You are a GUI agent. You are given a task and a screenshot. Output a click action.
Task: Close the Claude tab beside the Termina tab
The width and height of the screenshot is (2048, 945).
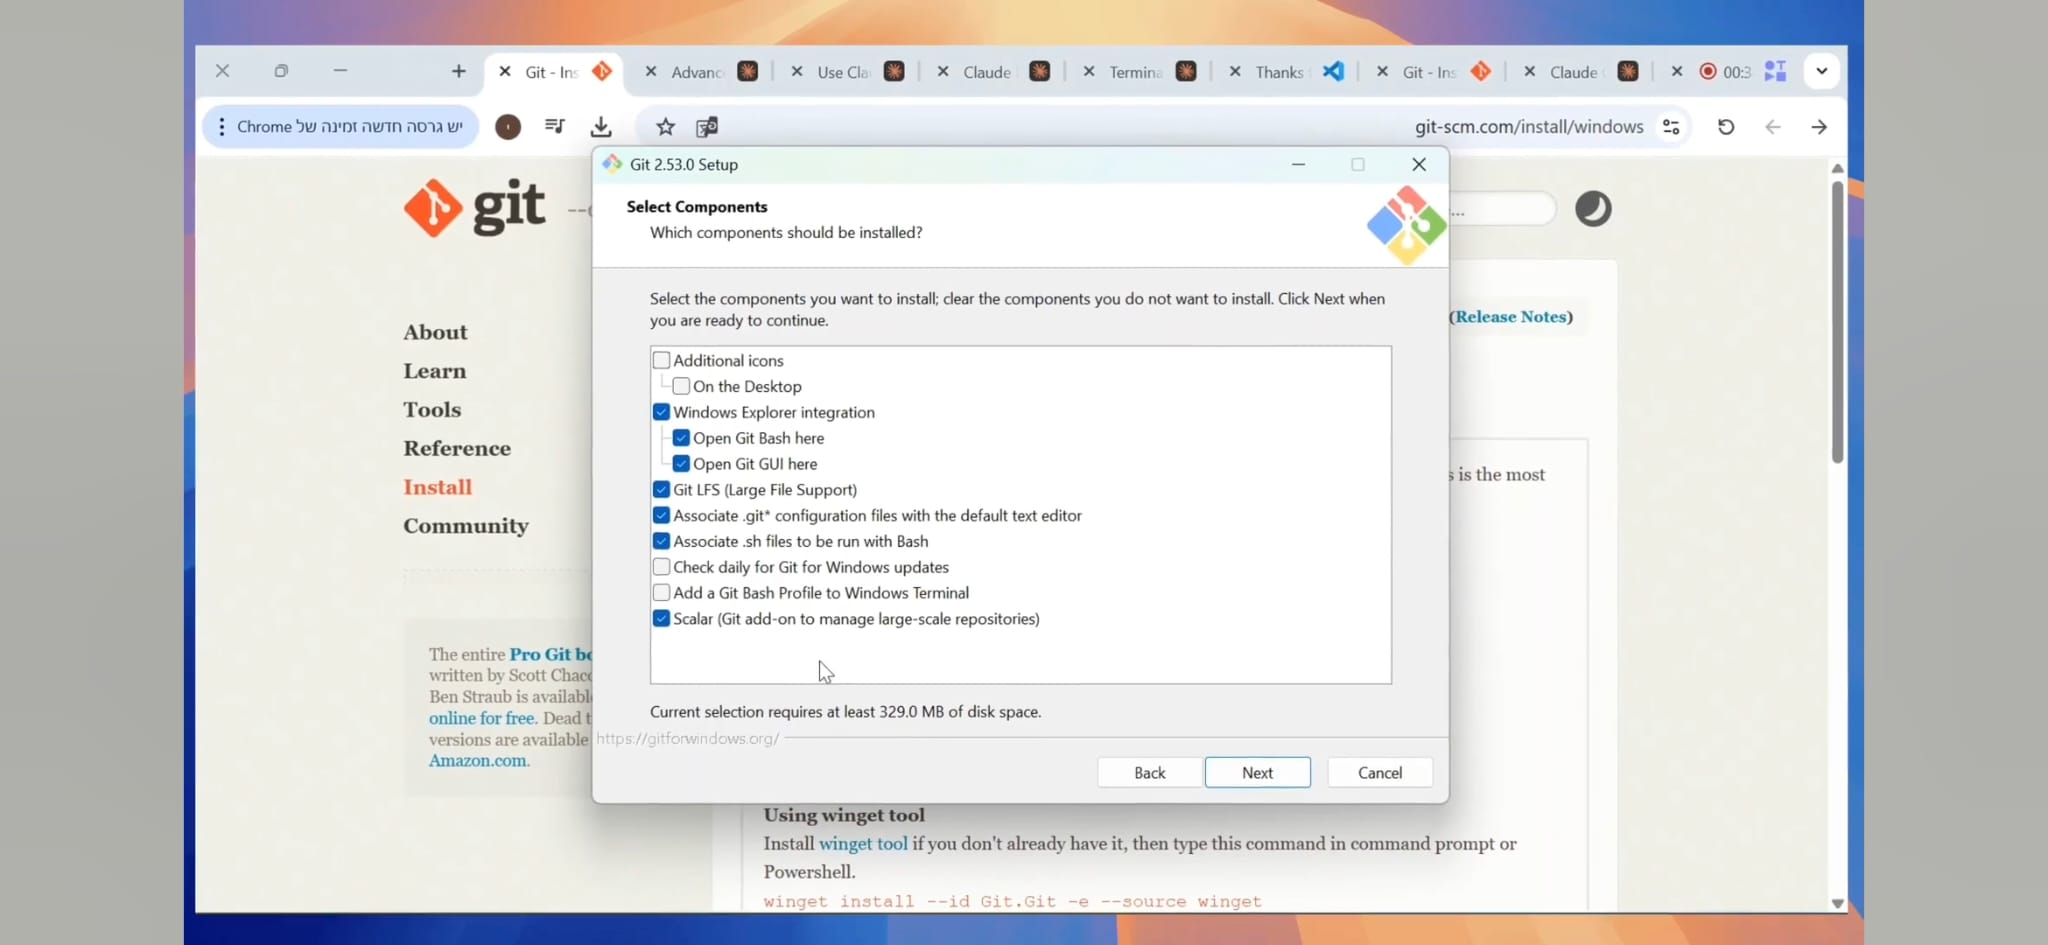pyautogui.click(x=943, y=72)
